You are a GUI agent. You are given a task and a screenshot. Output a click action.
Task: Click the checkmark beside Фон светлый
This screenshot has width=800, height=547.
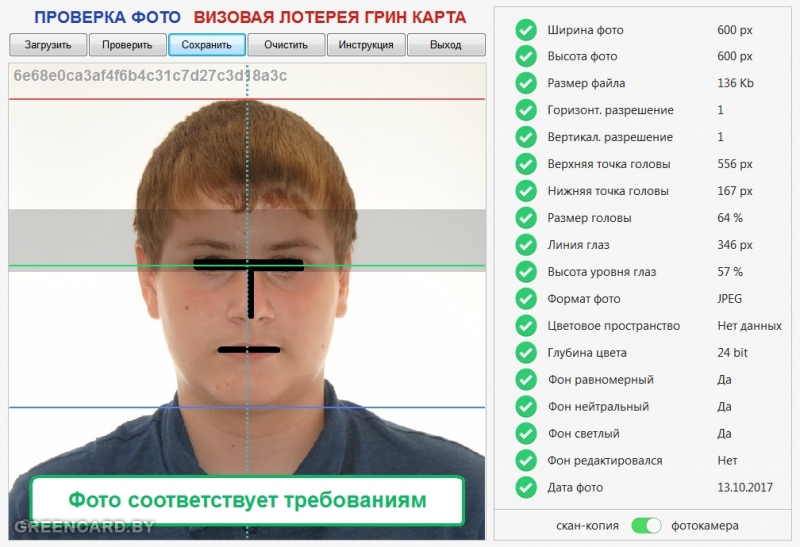tap(526, 434)
